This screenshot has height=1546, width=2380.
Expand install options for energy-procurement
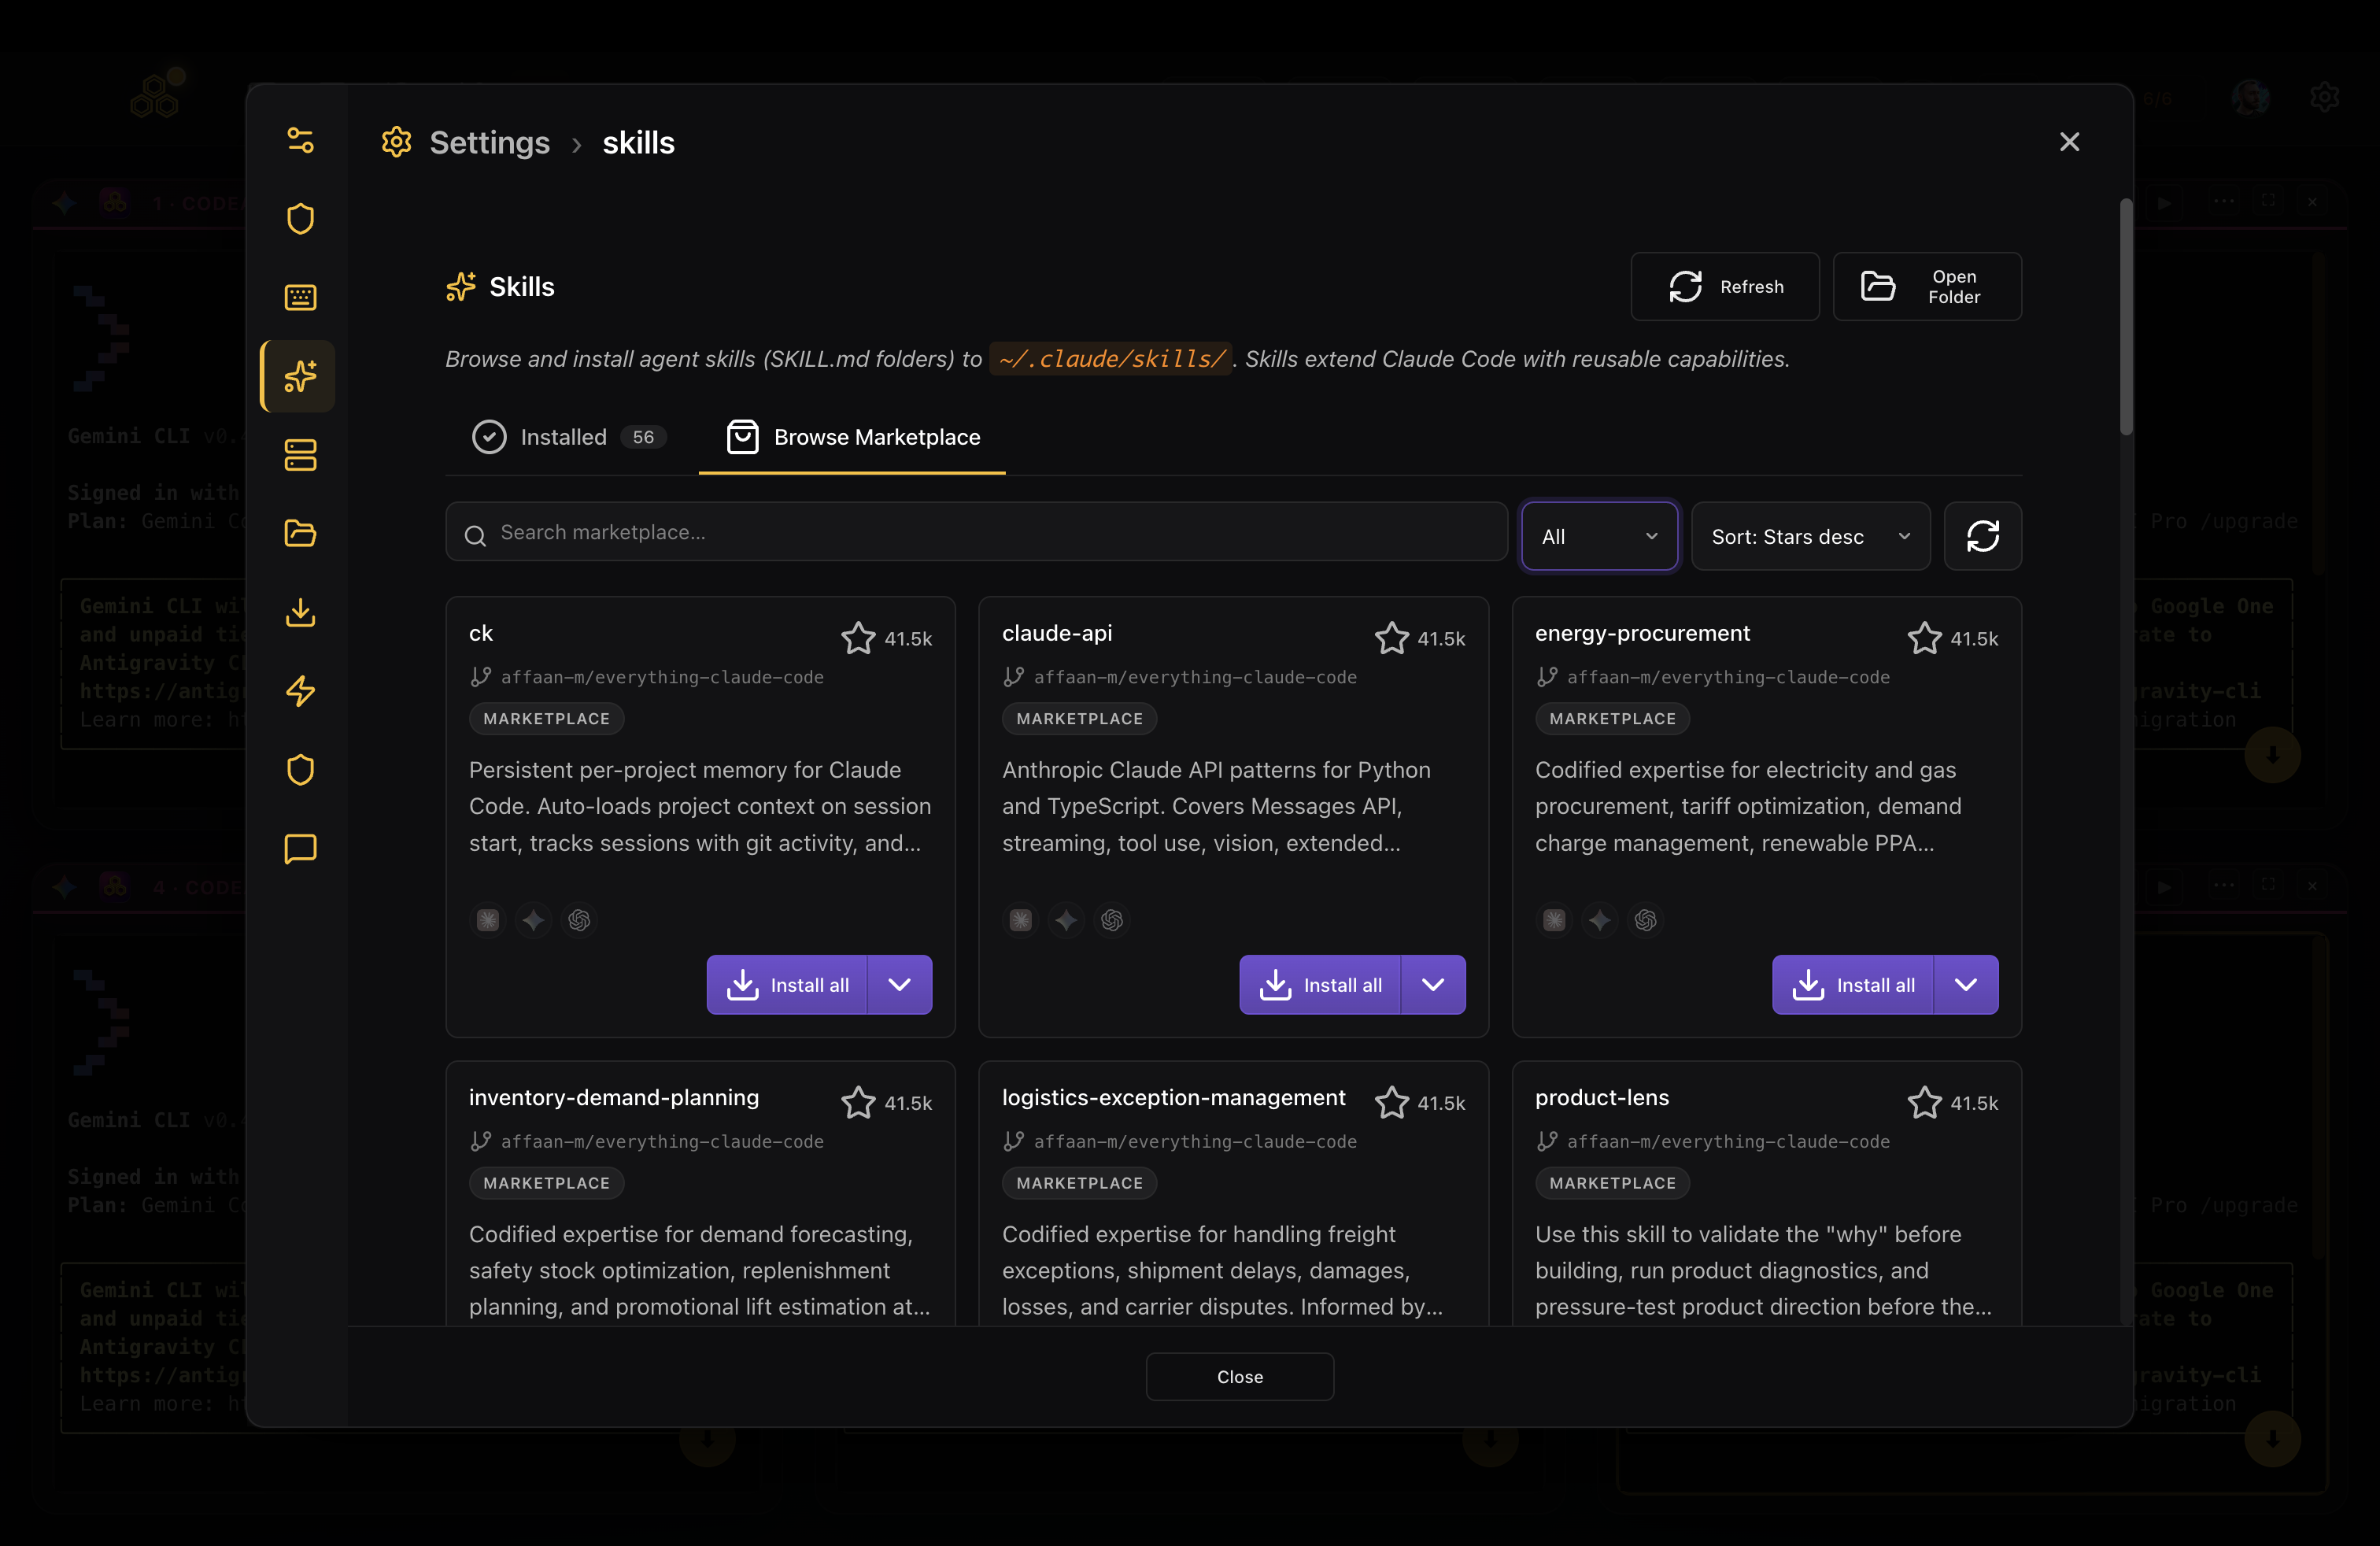click(1966, 985)
